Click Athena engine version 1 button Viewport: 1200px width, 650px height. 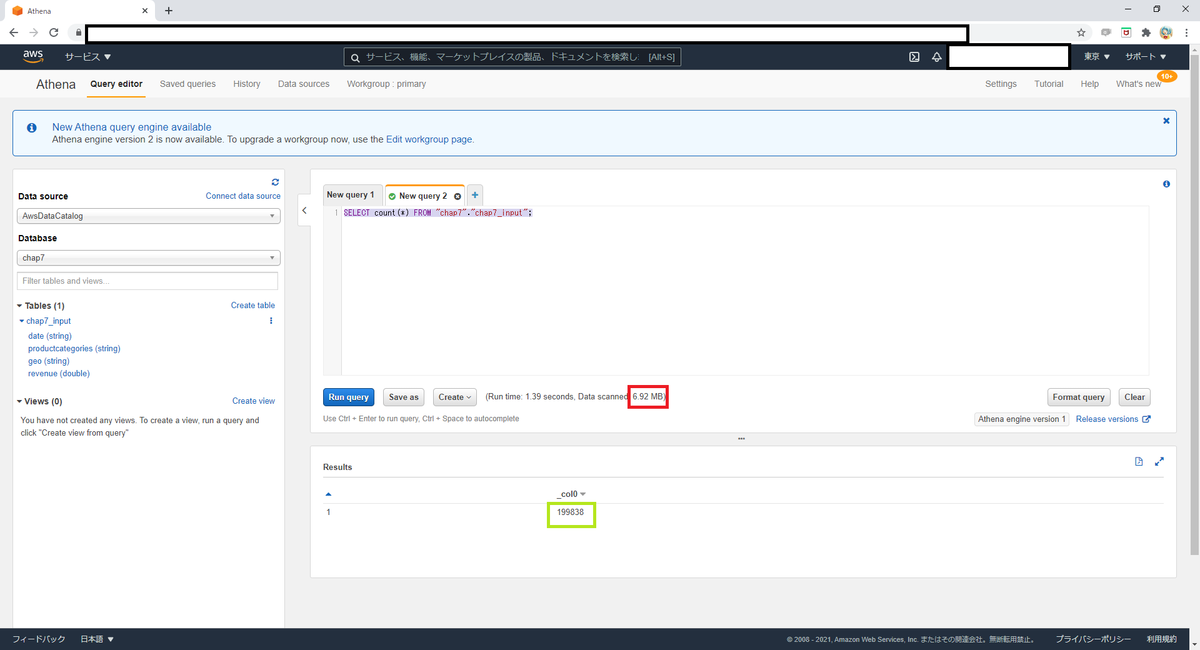click(1022, 419)
